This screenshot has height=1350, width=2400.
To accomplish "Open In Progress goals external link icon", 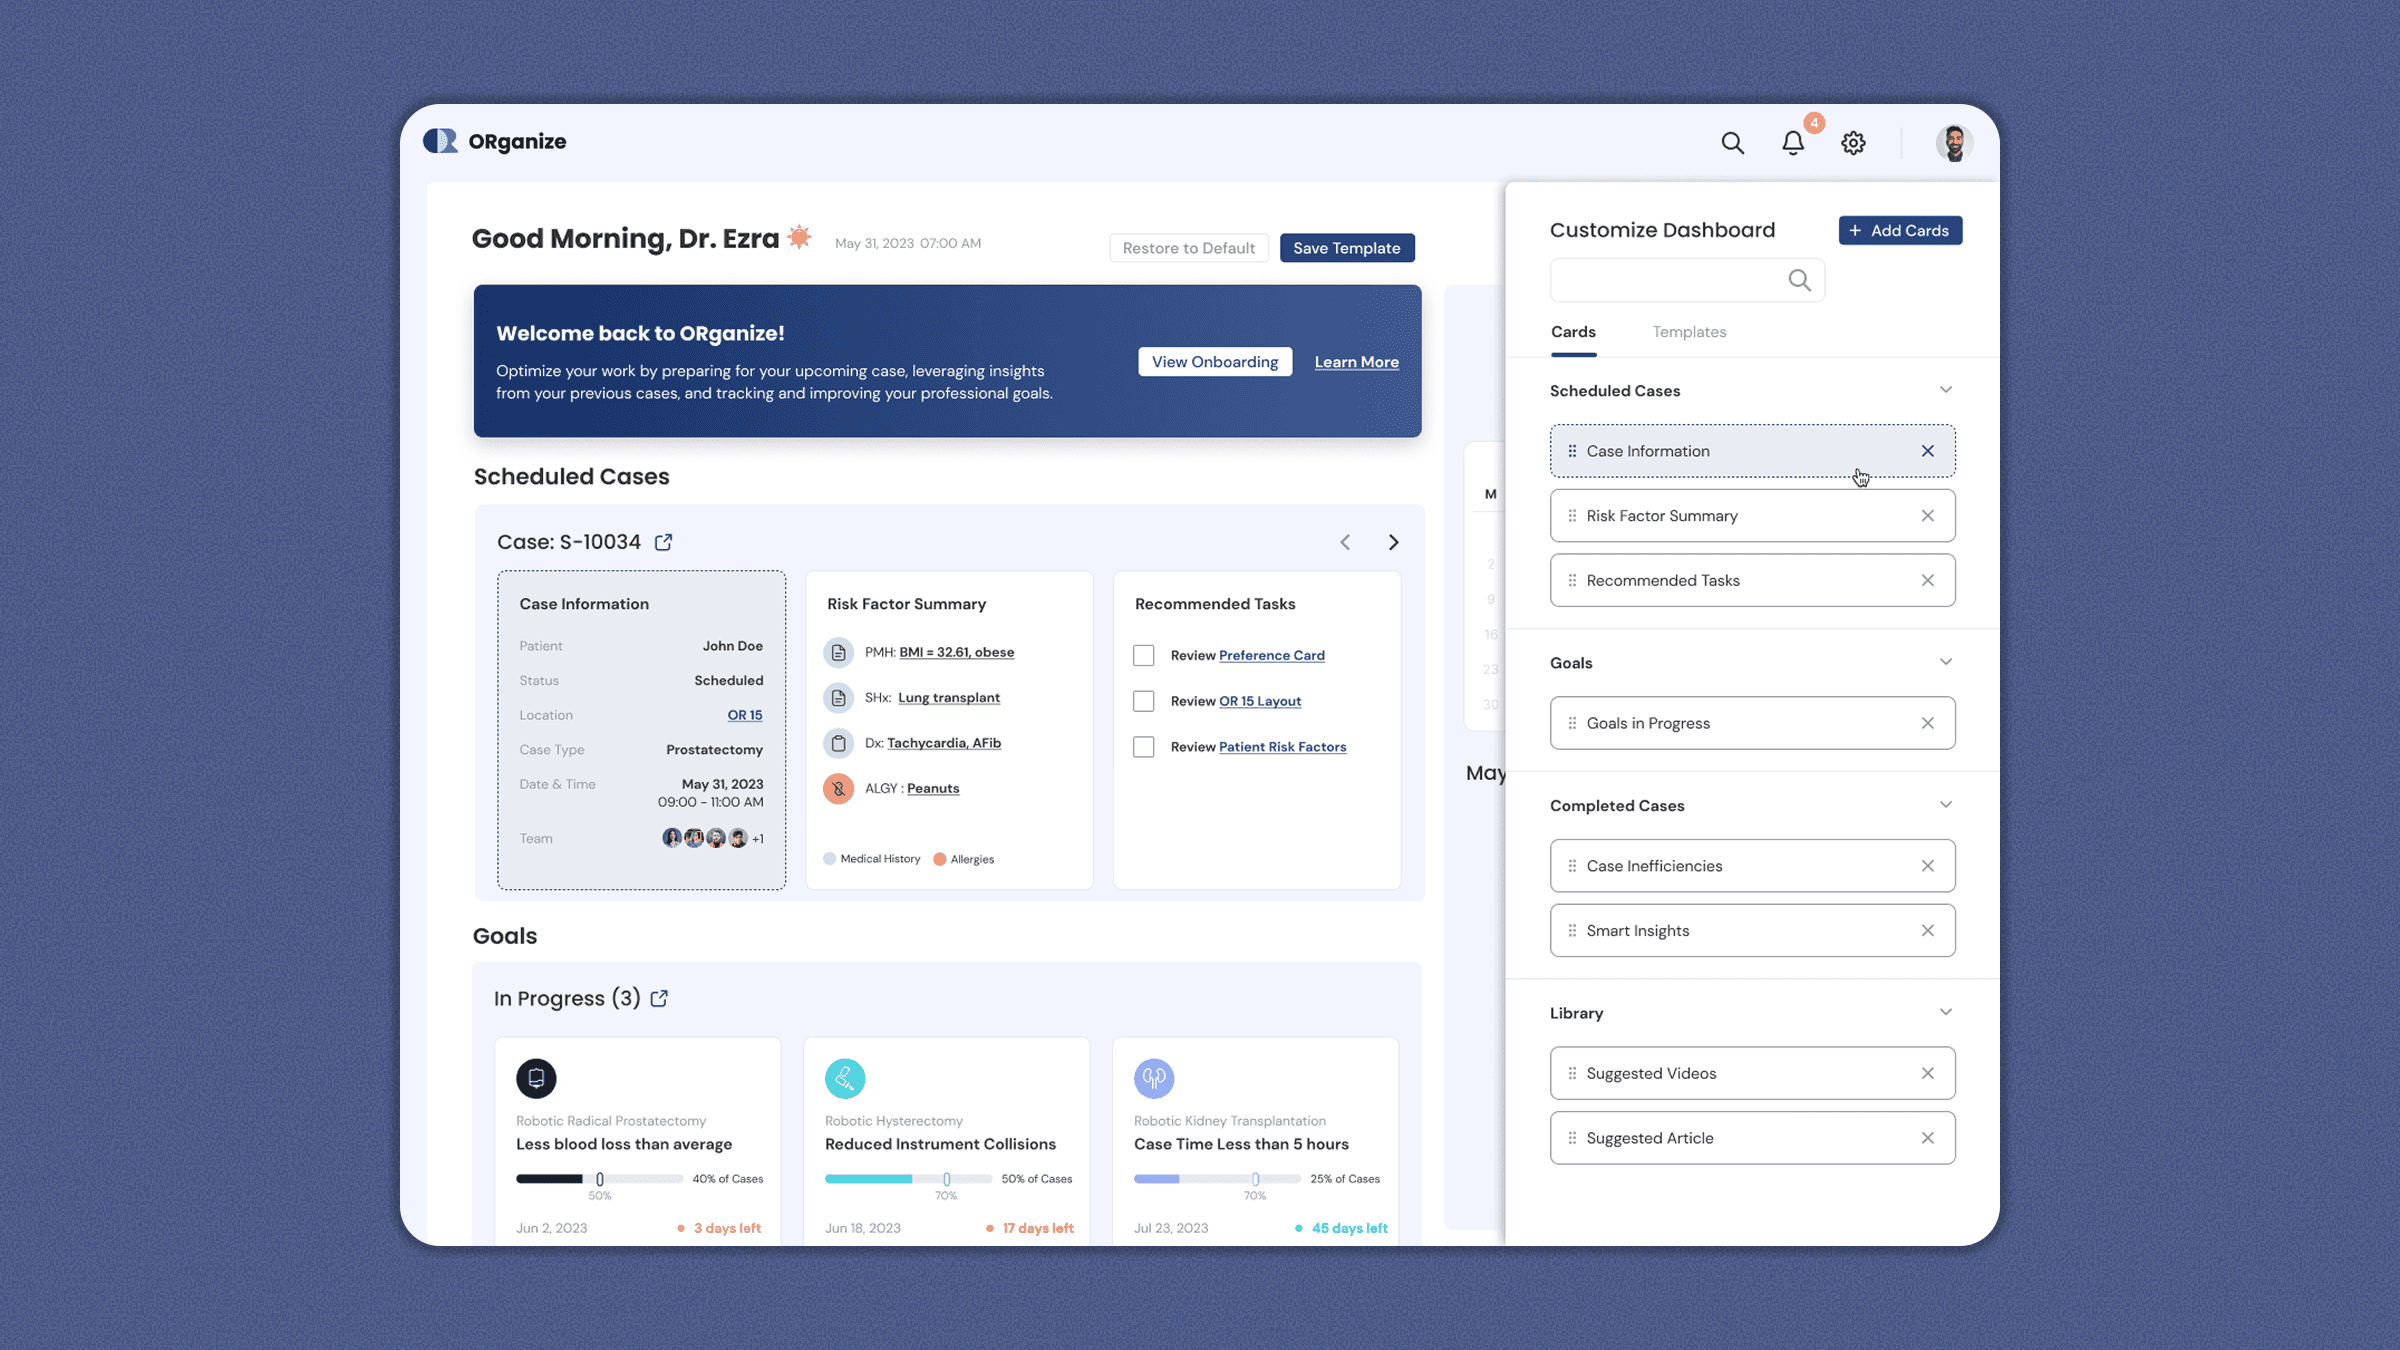I will pos(659,999).
